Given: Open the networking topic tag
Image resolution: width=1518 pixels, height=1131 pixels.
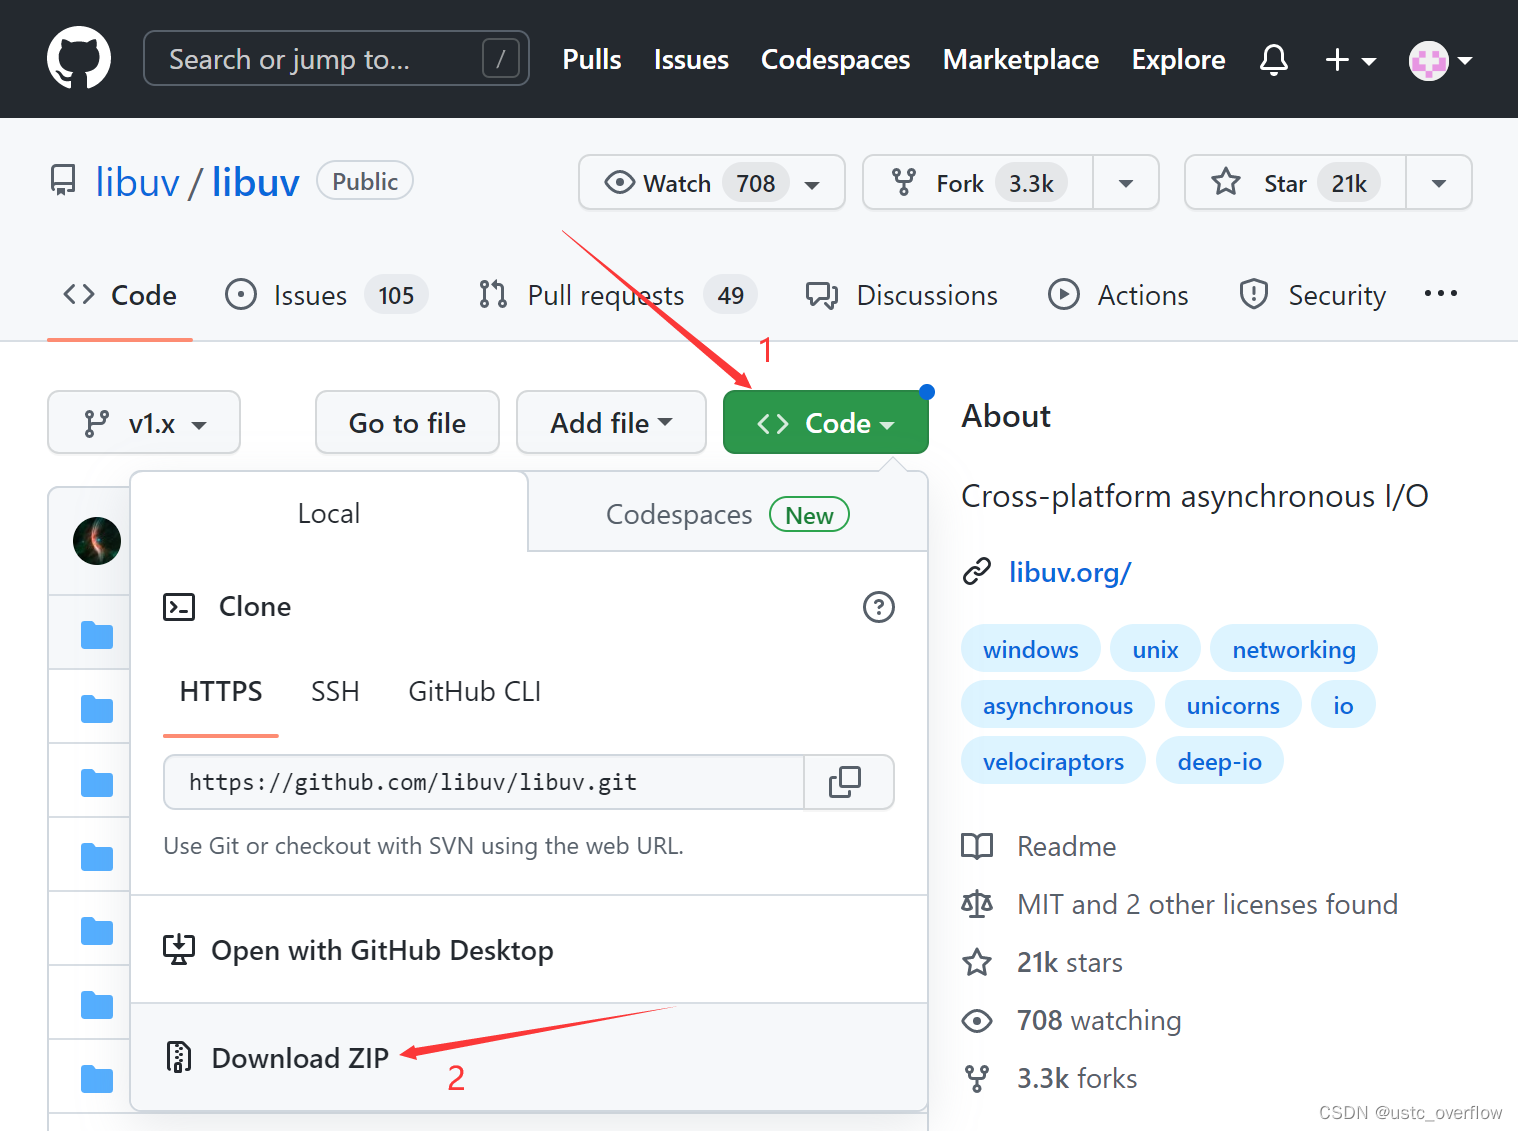Looking at the screenshot, I should coord(1293,649).
